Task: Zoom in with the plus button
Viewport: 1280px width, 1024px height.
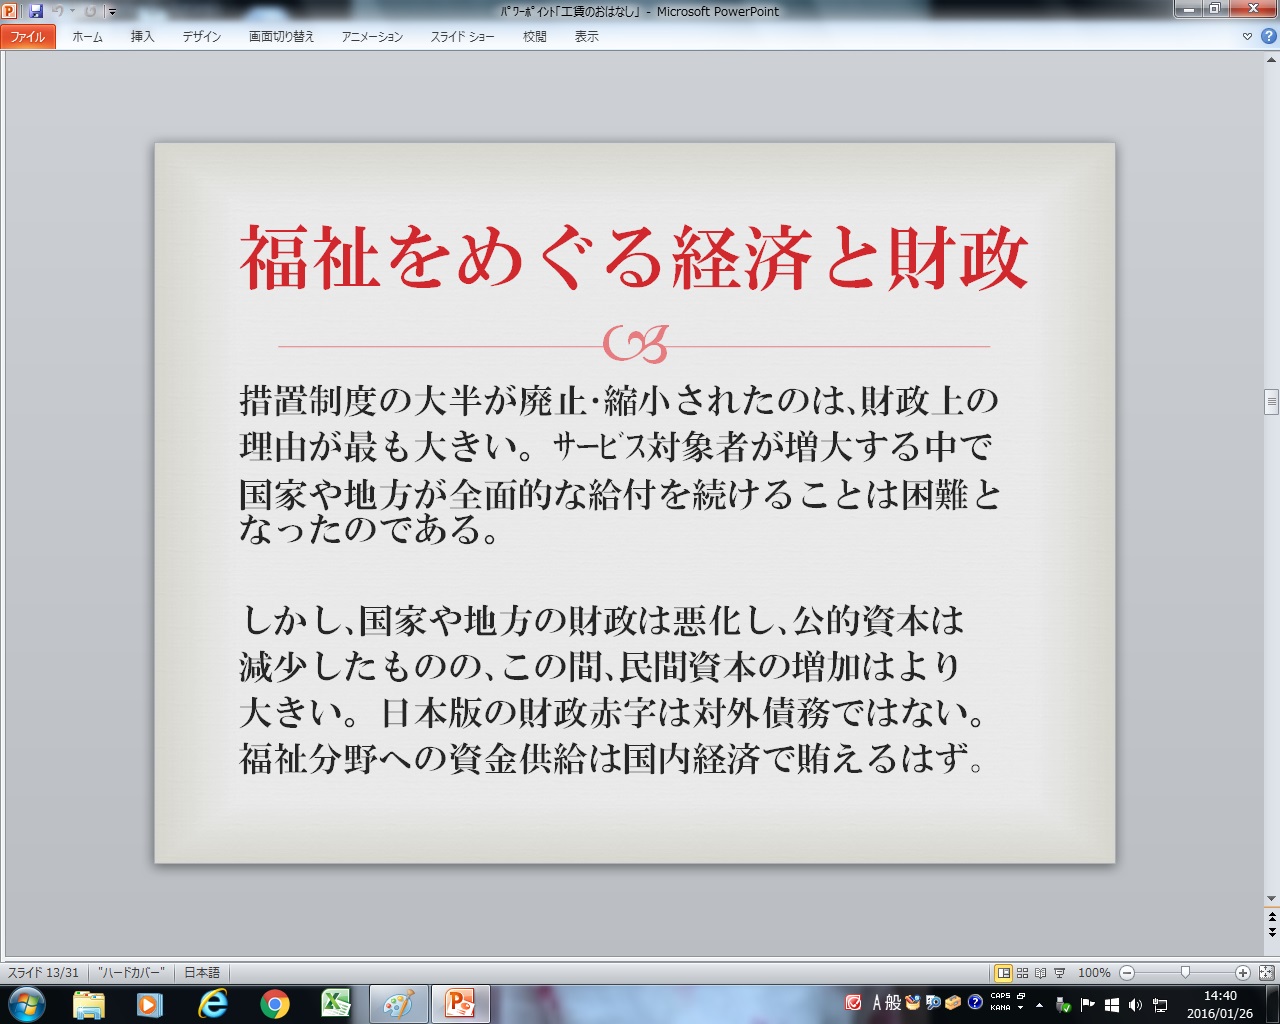Action: pyautogui.click(x=1242, y=973)
